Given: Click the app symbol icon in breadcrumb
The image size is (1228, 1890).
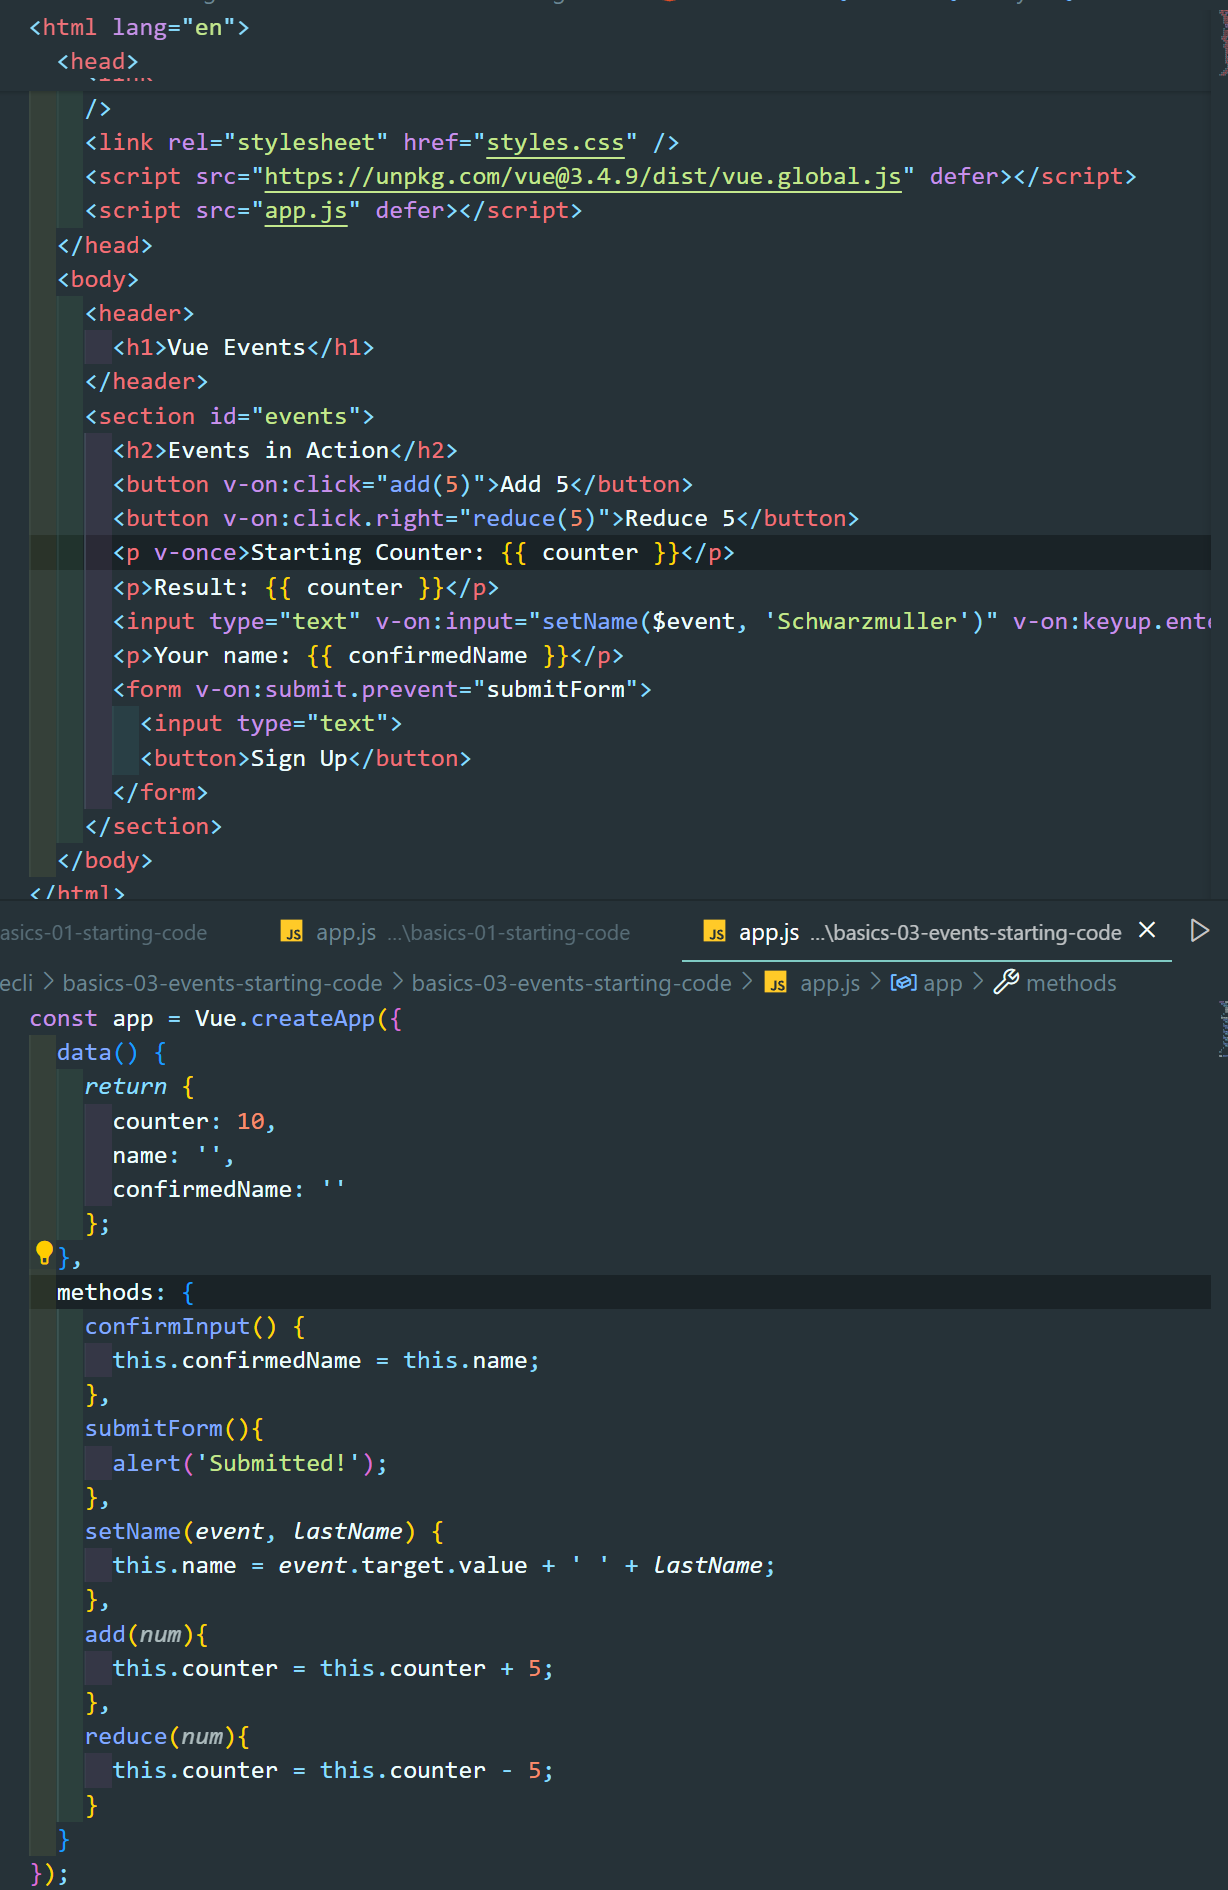Looking at the screenshot, I should point(903,983).
